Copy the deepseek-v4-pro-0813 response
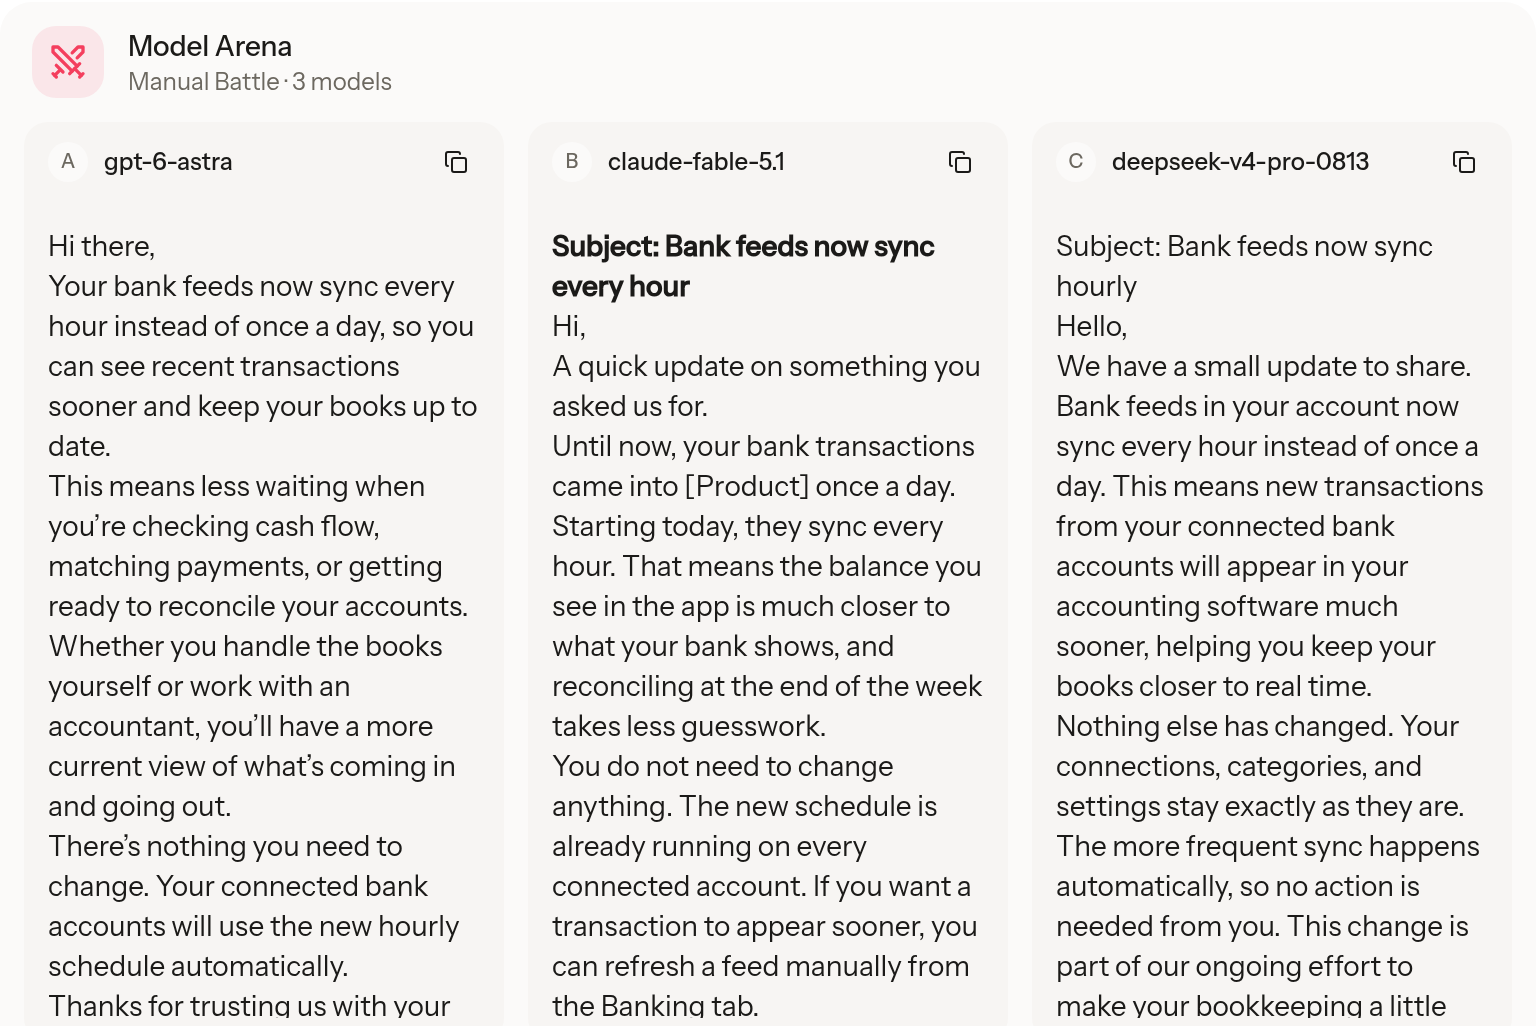The height and width of the screenshot is (1026, 1536). [x=1464, y=162]
